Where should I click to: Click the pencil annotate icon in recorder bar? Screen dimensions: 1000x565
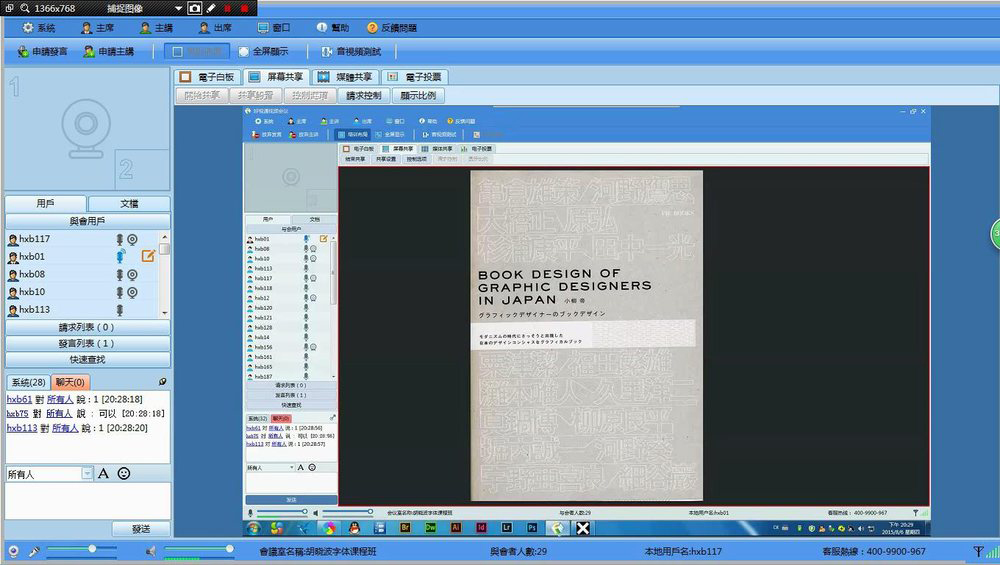[x=211, y=8]
